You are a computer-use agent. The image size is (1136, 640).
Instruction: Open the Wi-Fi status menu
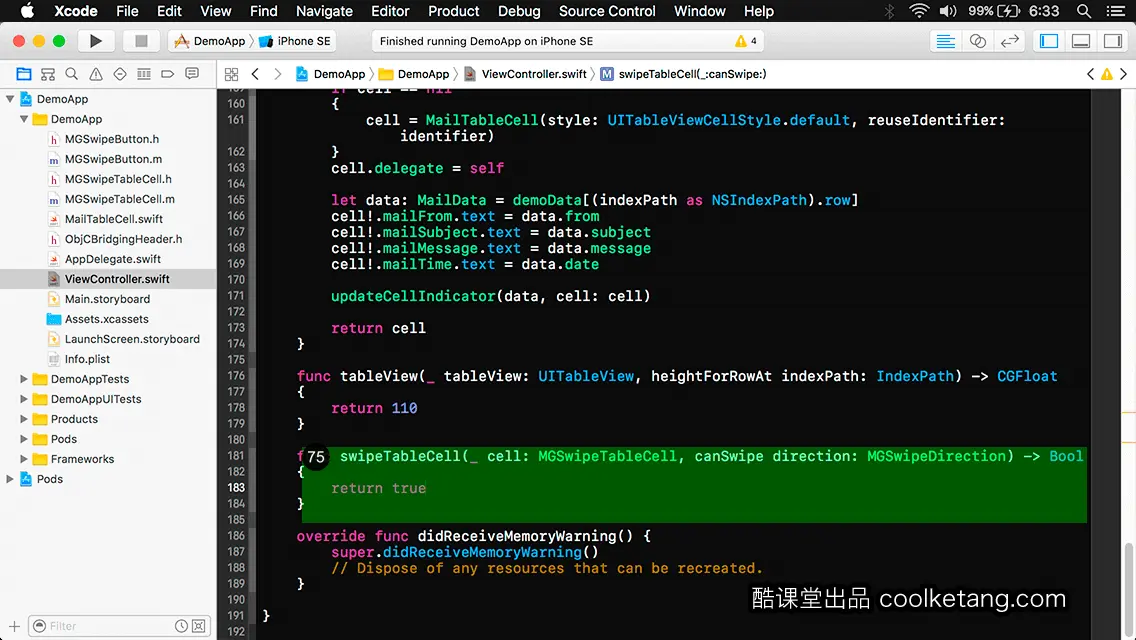(919, 11)
